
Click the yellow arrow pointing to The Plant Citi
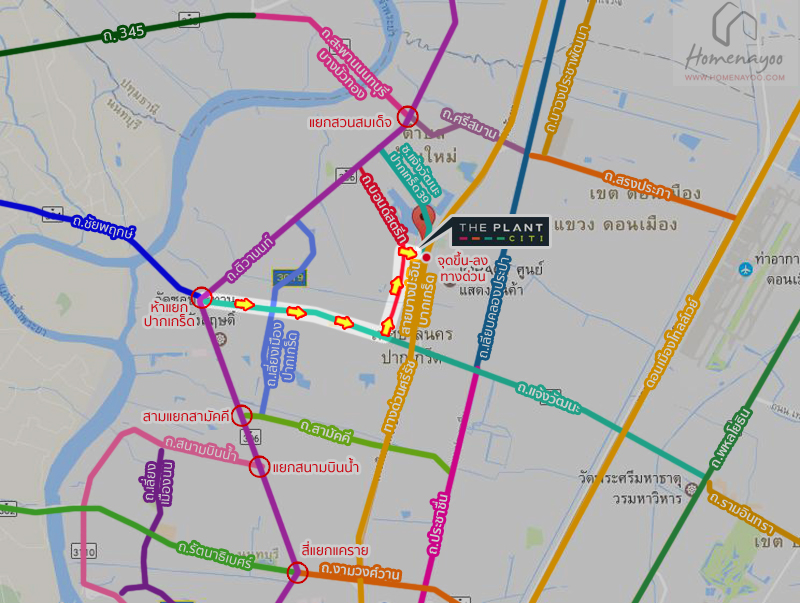[408, 252]
